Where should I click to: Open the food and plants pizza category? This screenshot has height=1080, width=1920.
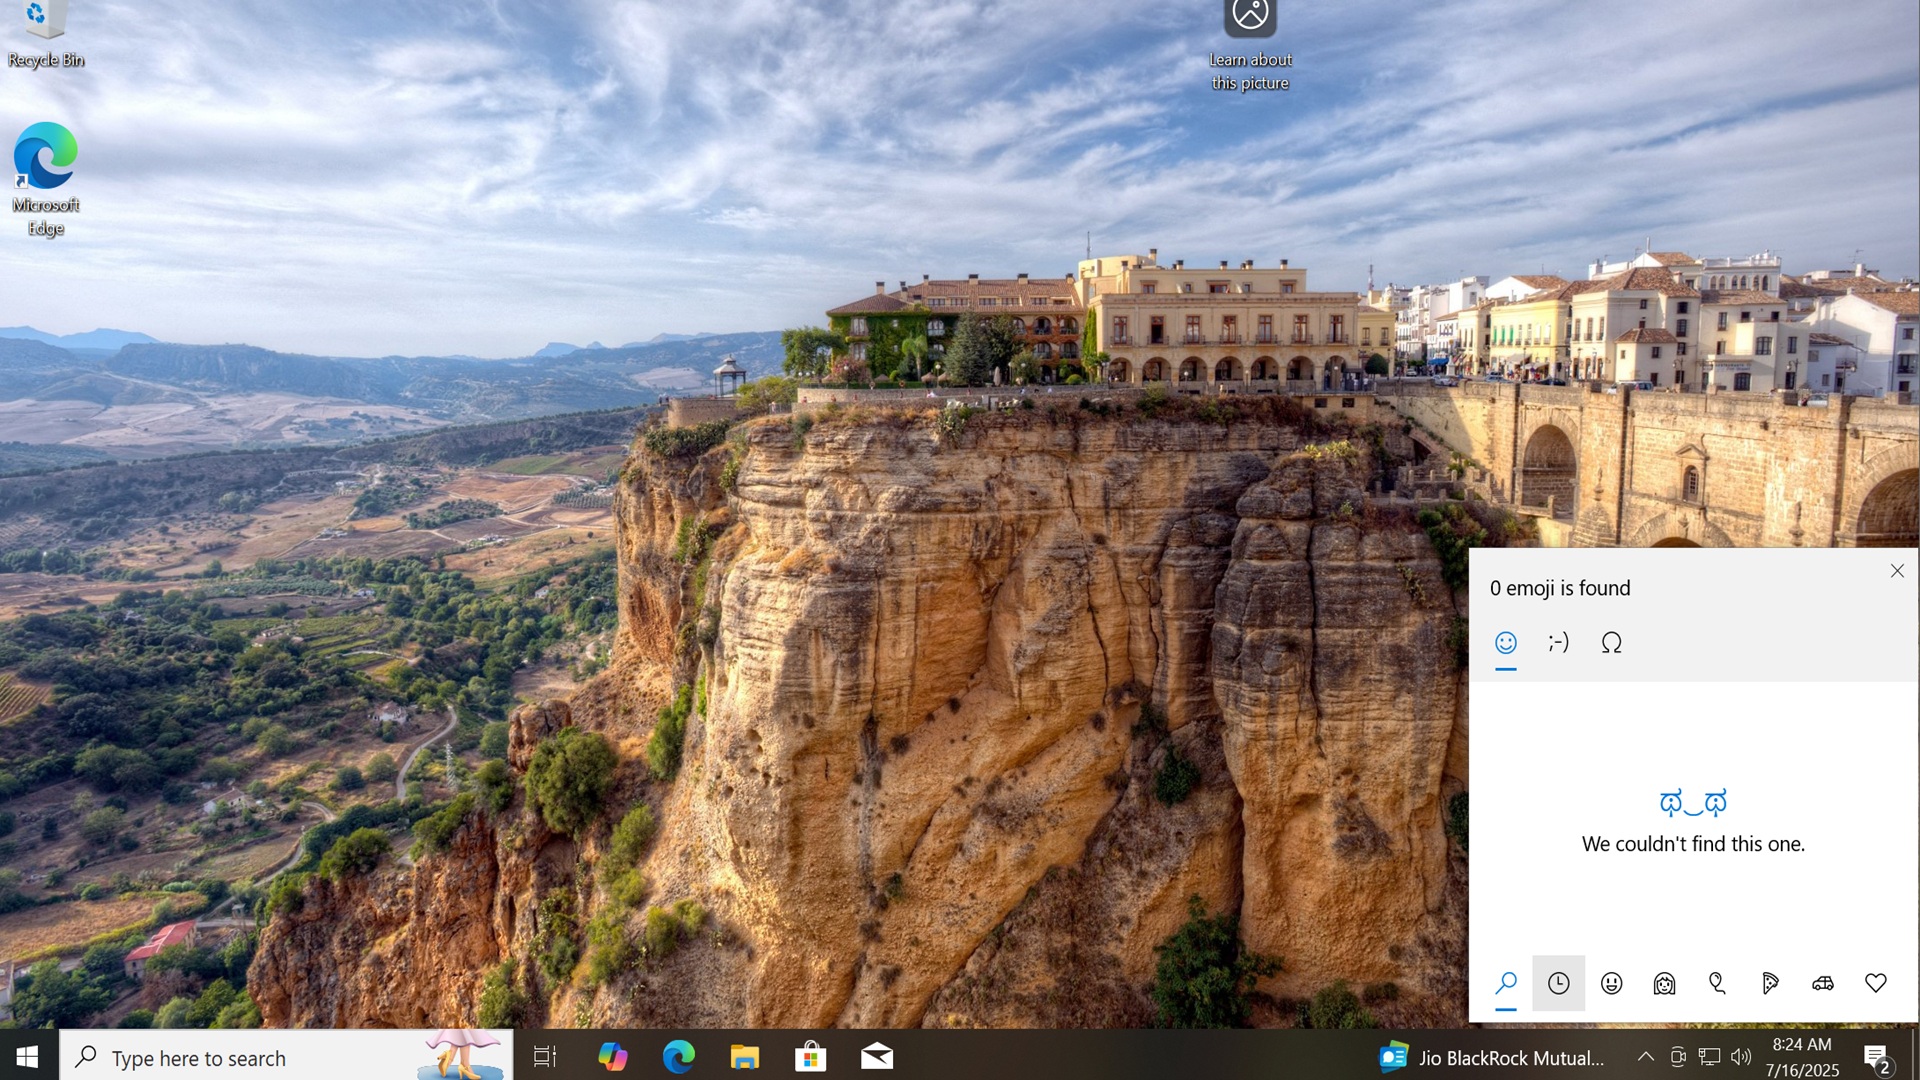pos(1770,983)
